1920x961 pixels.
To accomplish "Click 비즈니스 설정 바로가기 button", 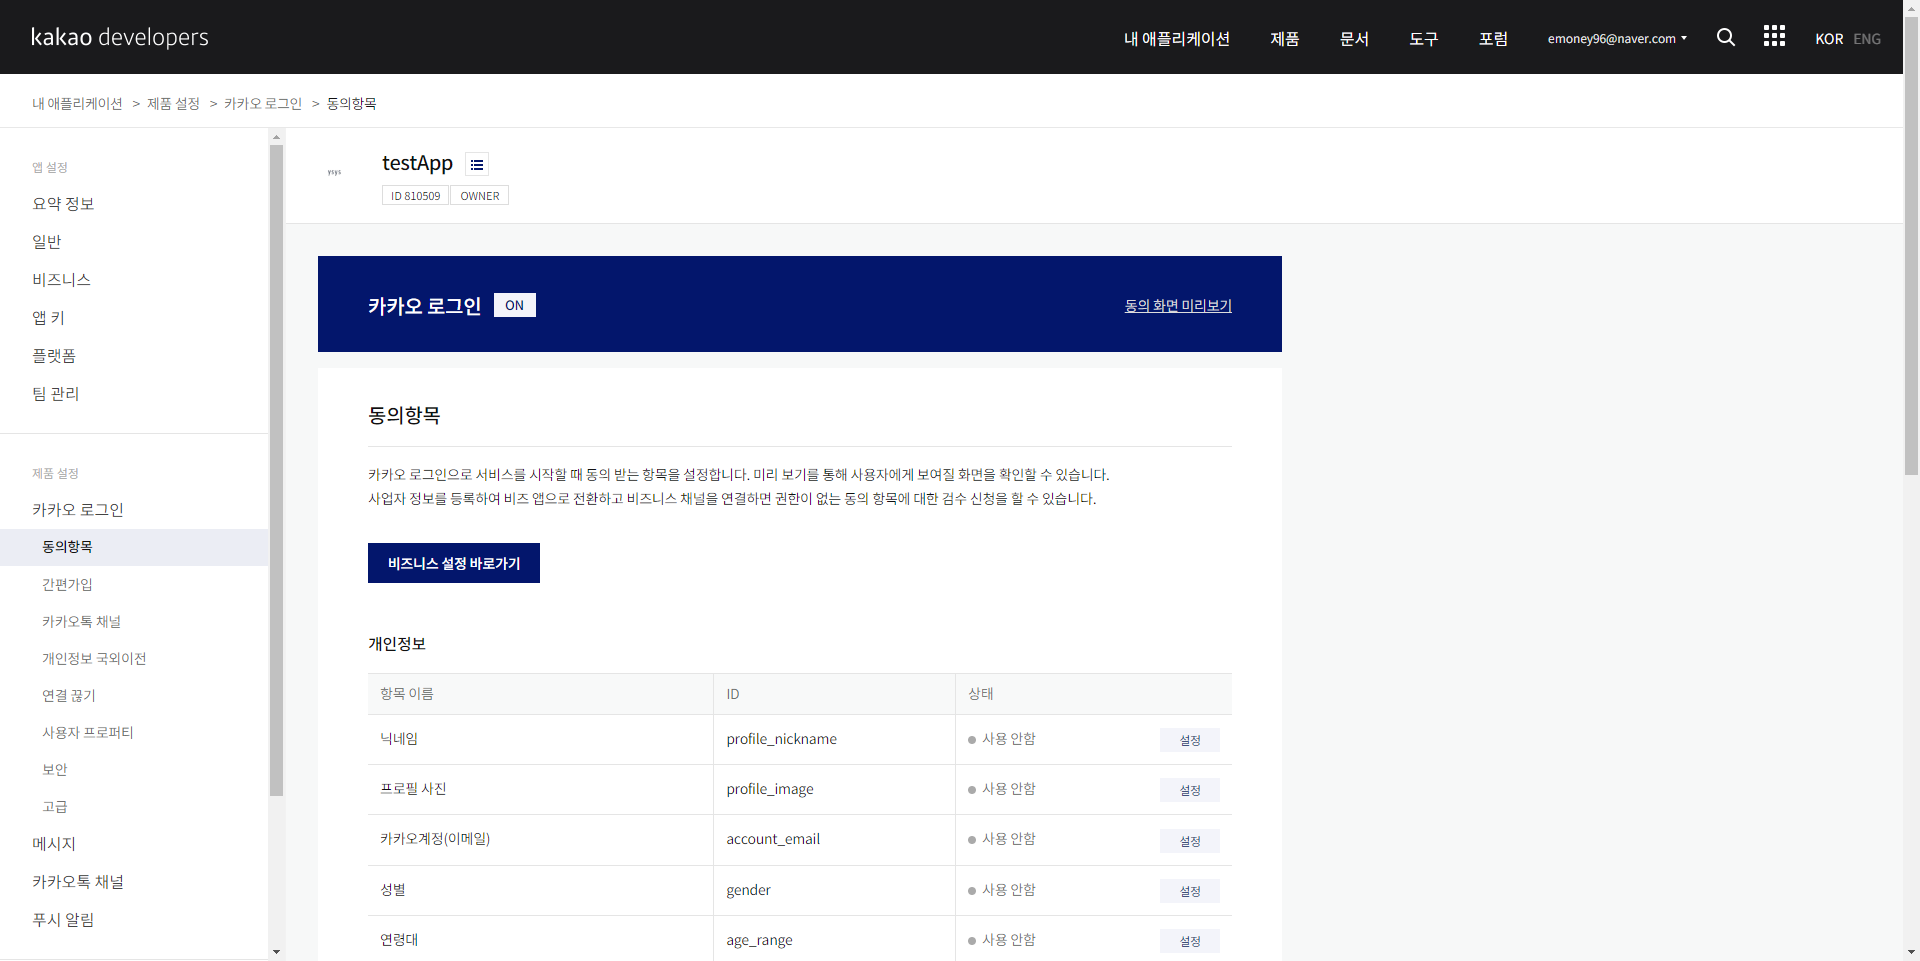I will (x=454, y=563).
